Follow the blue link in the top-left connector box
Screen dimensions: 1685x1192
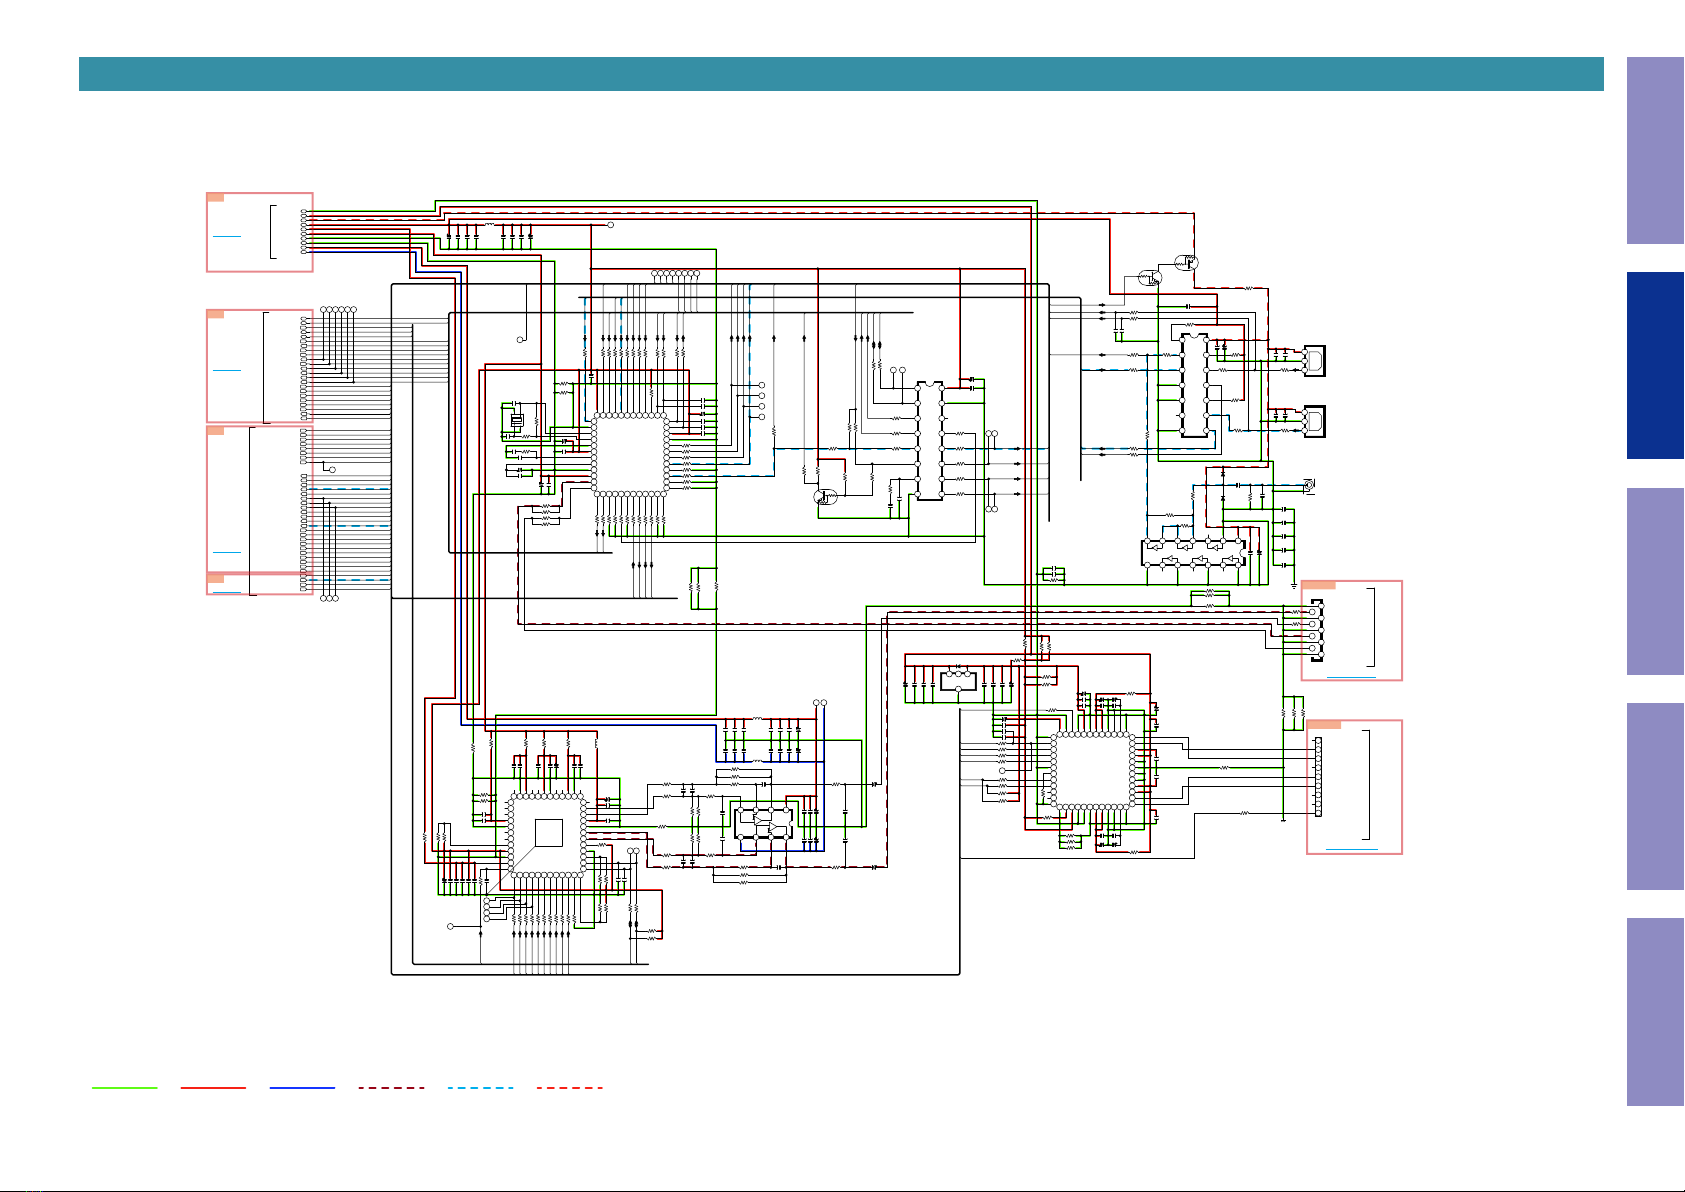click(x=227, y=236)
